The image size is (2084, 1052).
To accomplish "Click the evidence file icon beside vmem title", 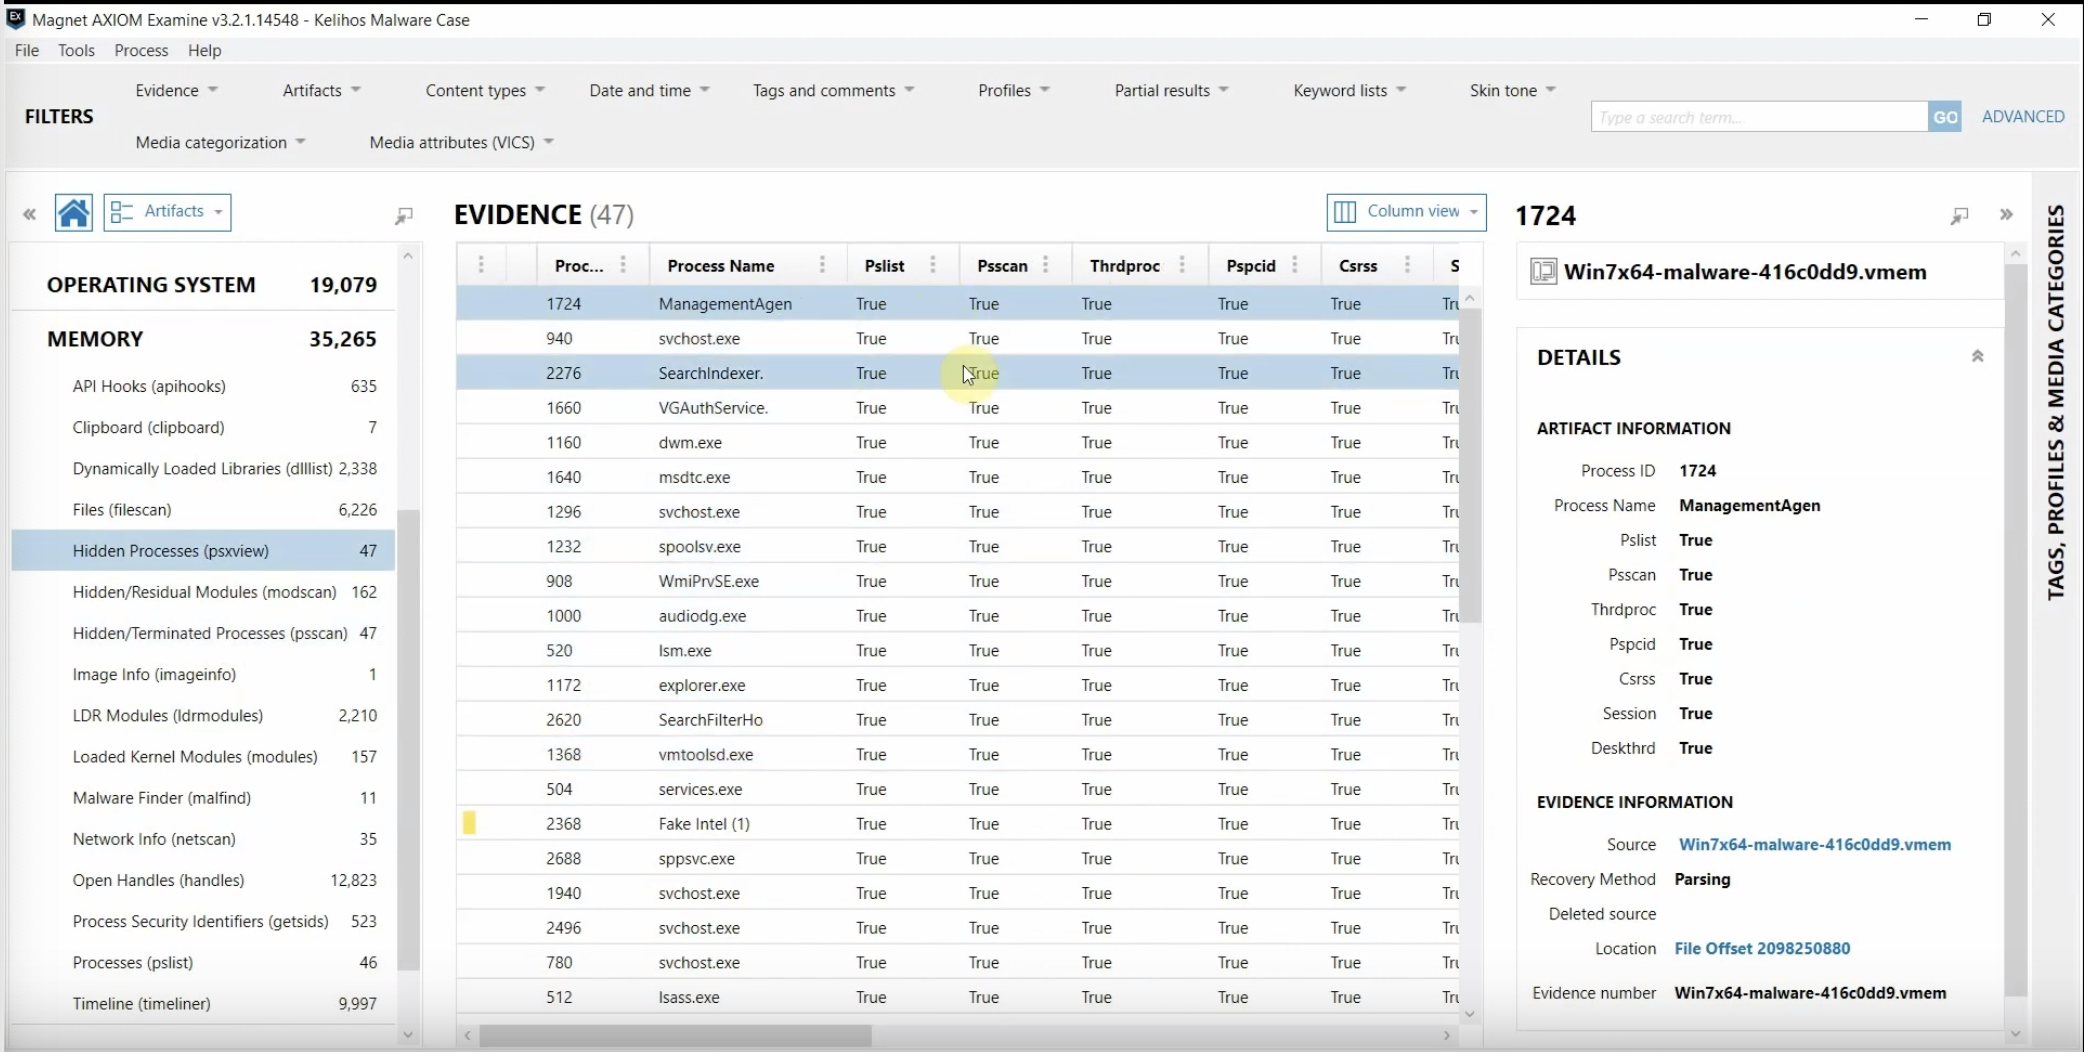I will [1543, 272].
